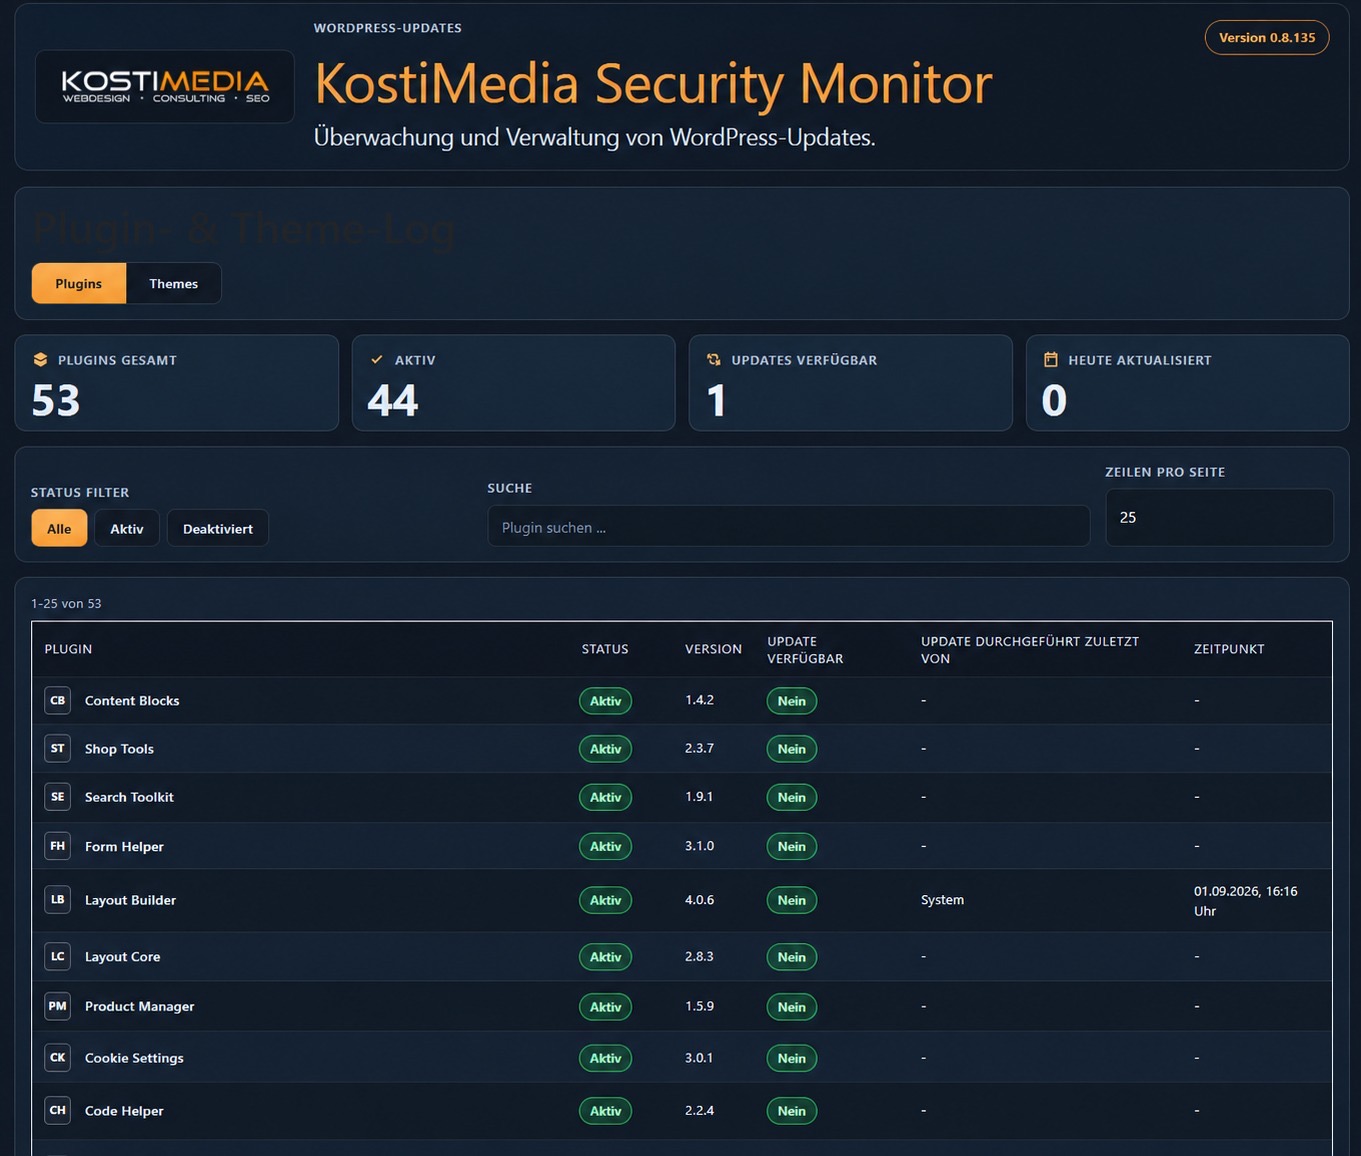This screenshot has width=1361, height=1156.
Task: Click the Shop Tools plugin name
Action: pos(119,749)
